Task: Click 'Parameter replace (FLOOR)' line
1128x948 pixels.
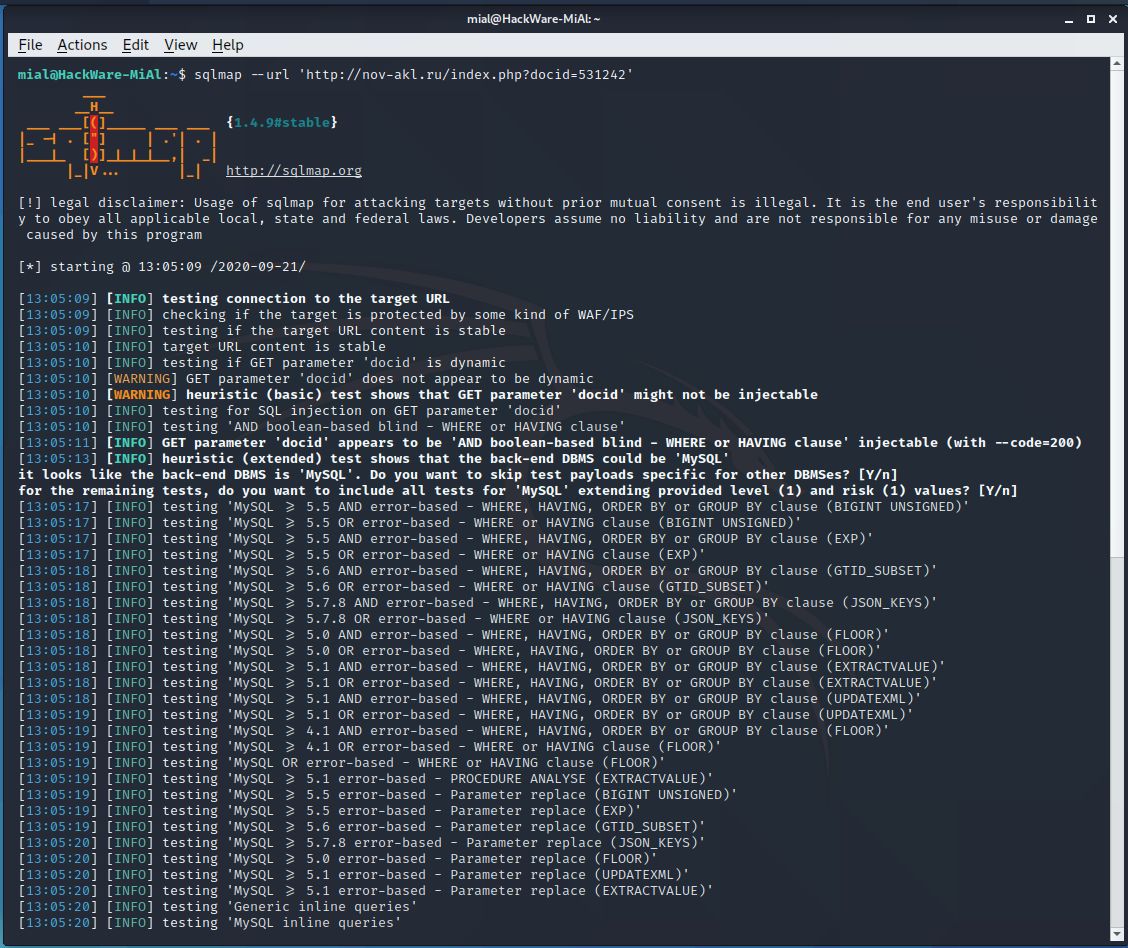Action: coord(337,859)
